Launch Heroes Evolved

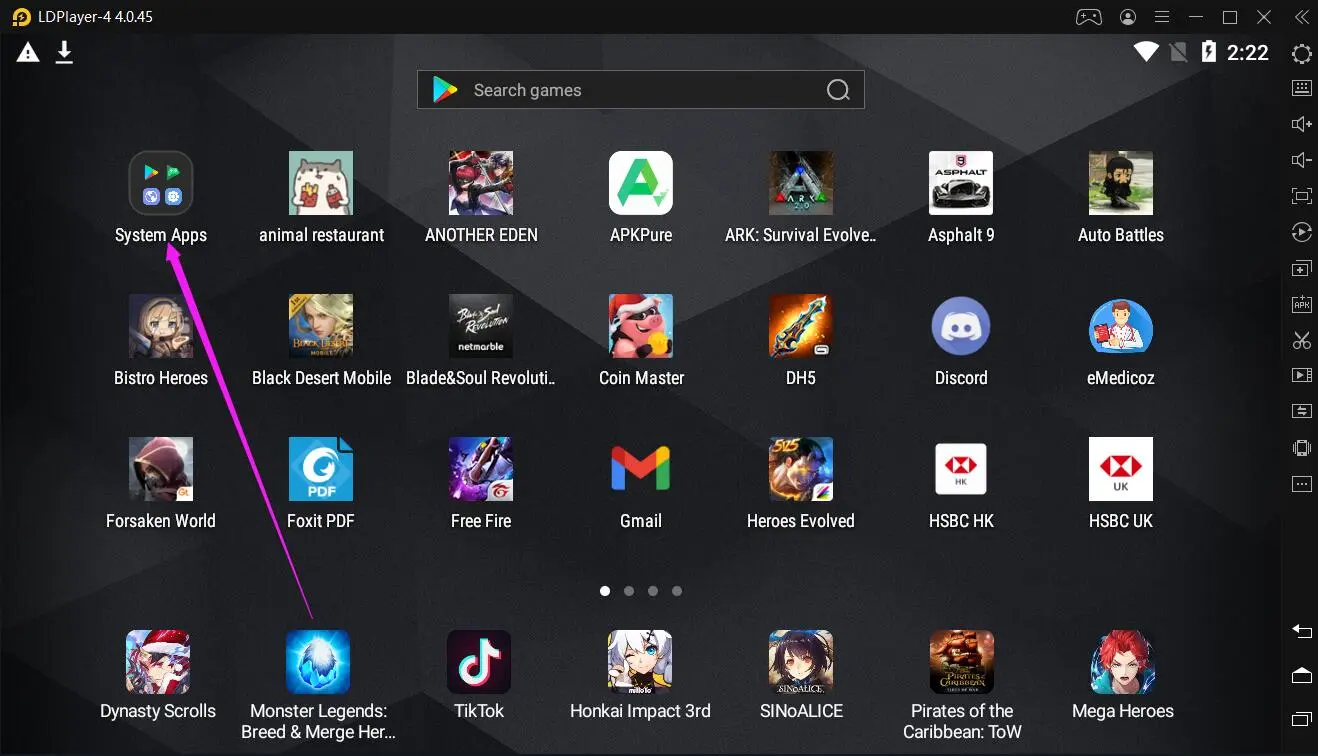point(801,469)
